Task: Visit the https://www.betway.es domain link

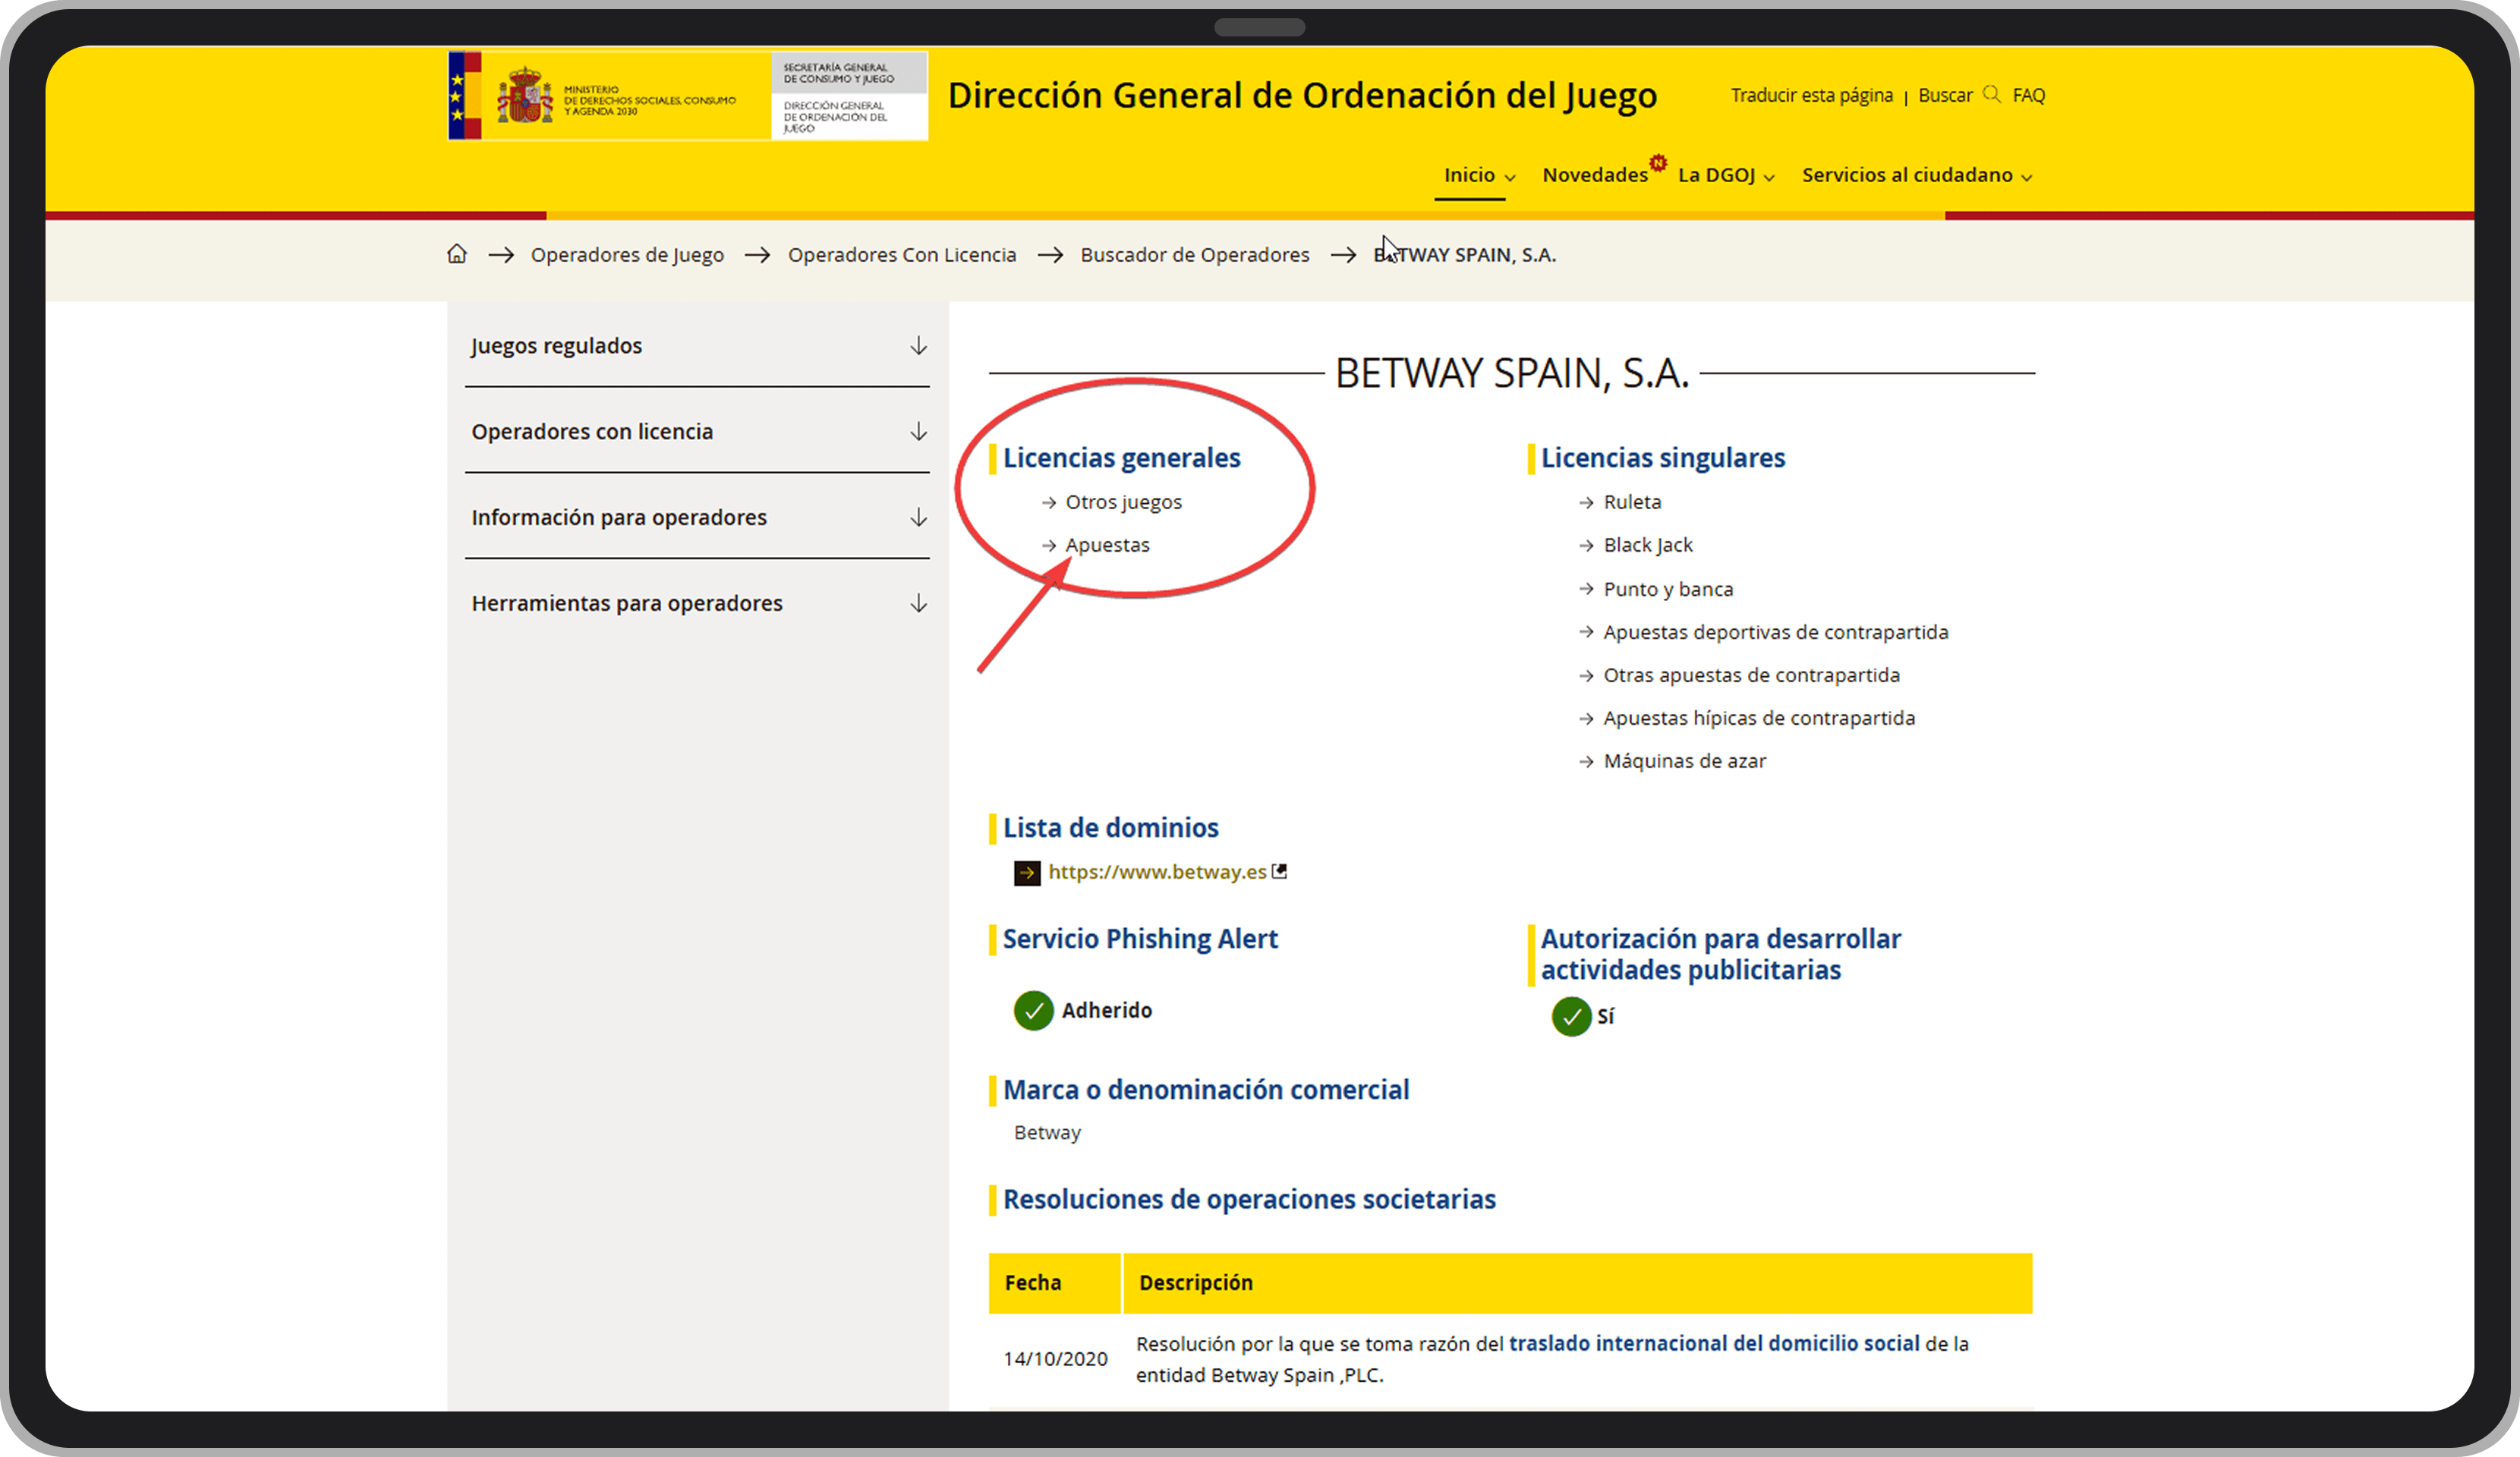Action: [x=1157, y=872]
